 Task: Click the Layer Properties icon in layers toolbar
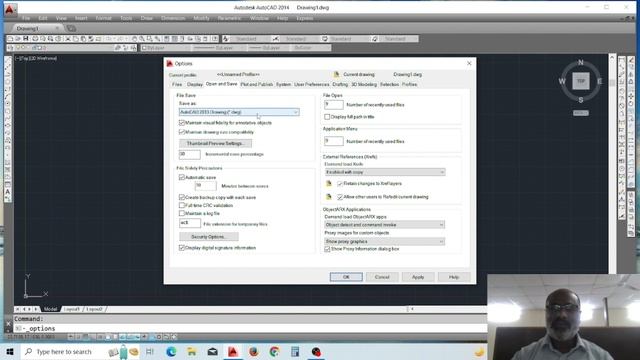11,48
